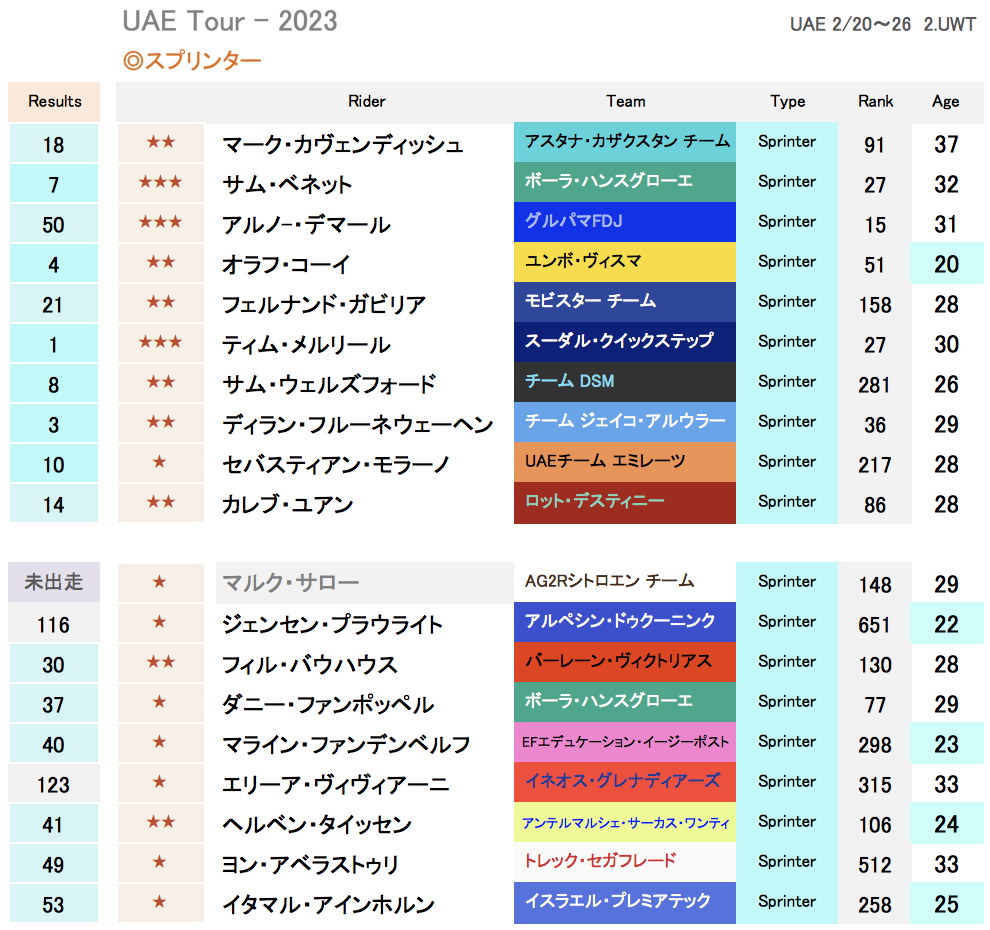Viewport: 990px width, 930px height.
Task: Select rider ディラン・フルーネウェーヘン
Action: pyautogui.click(x=357, y=424)
